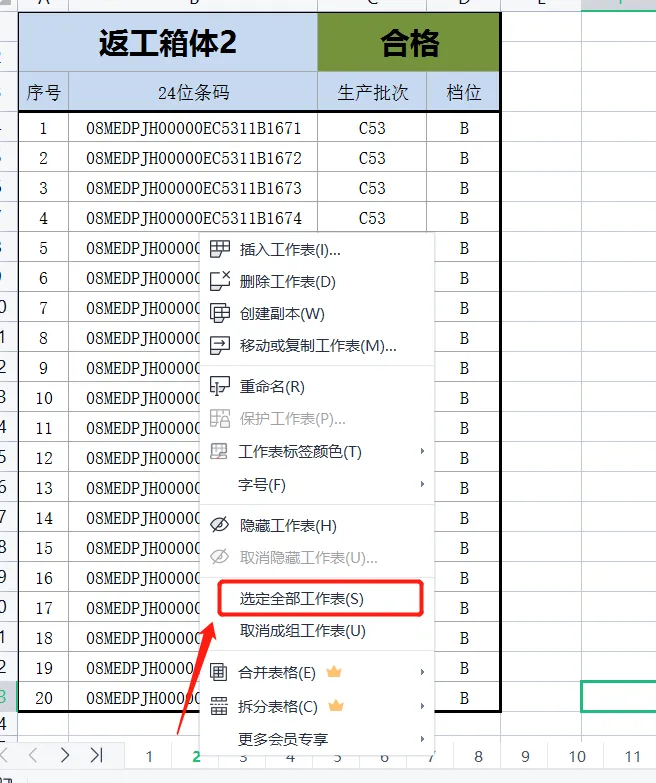Switch to sheet tab 8
656x783 pixels.
[x=478, y=757]
